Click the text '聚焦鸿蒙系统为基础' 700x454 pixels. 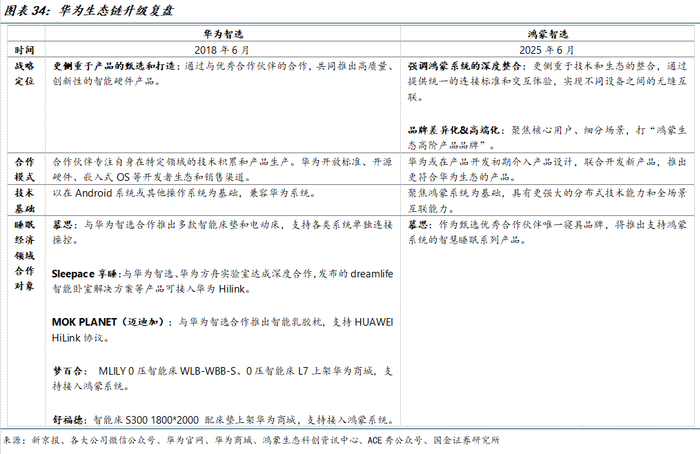tap(454, 193)
